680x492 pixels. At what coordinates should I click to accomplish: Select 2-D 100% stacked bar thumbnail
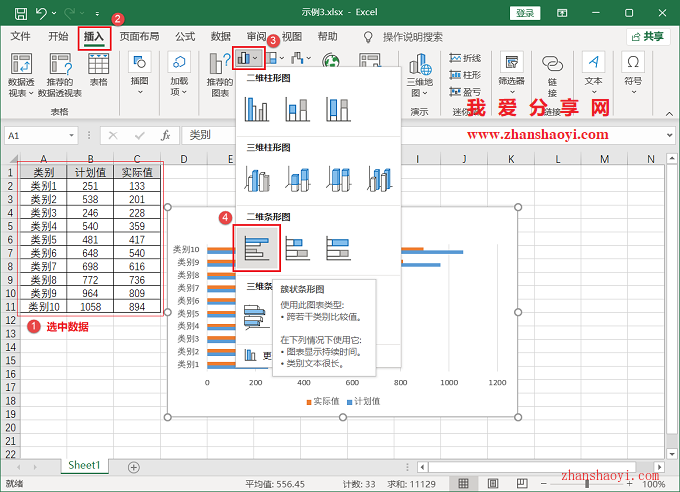(x=338, y=248)
